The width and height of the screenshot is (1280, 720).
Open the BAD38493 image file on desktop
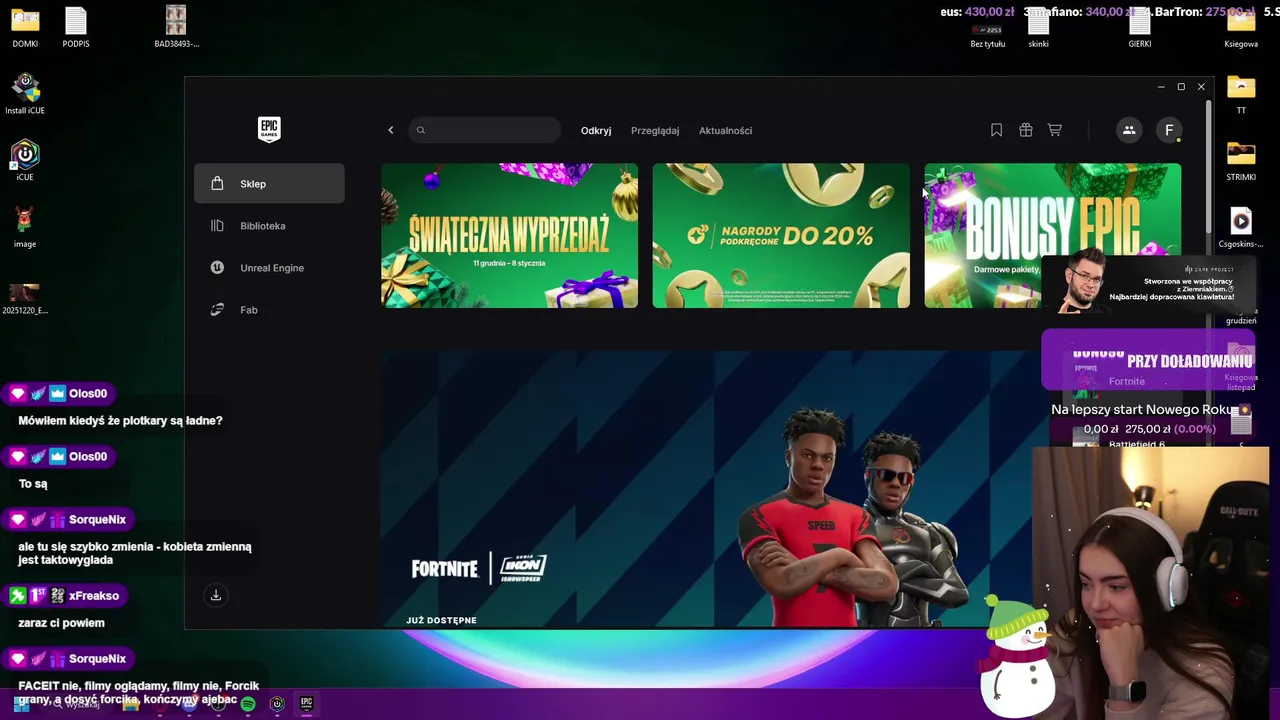176,27
